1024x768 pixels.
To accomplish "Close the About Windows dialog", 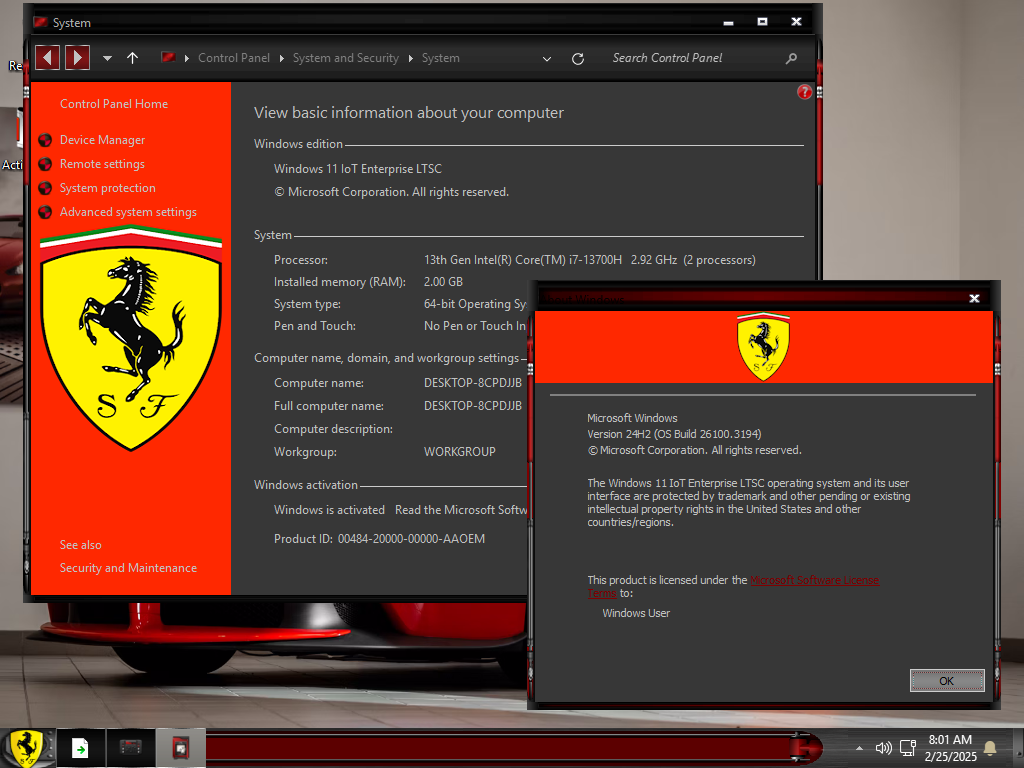I will coord(974,298).
